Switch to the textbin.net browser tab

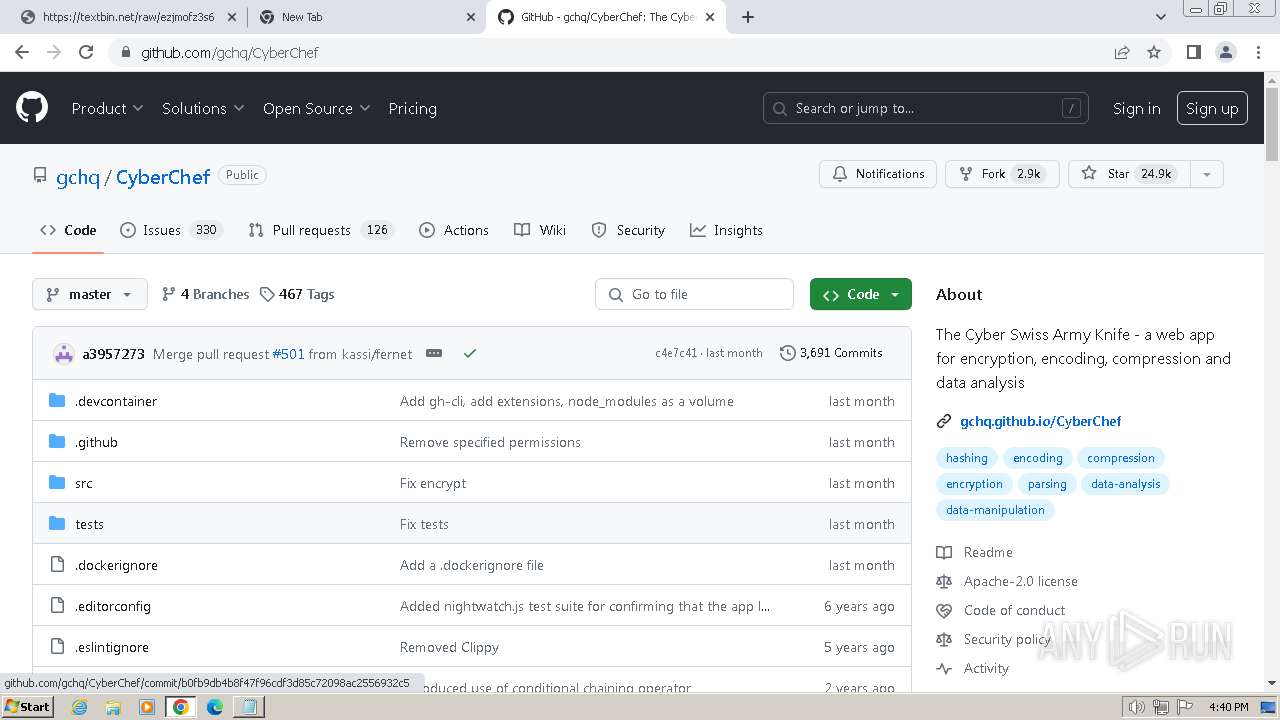point(128,17)
